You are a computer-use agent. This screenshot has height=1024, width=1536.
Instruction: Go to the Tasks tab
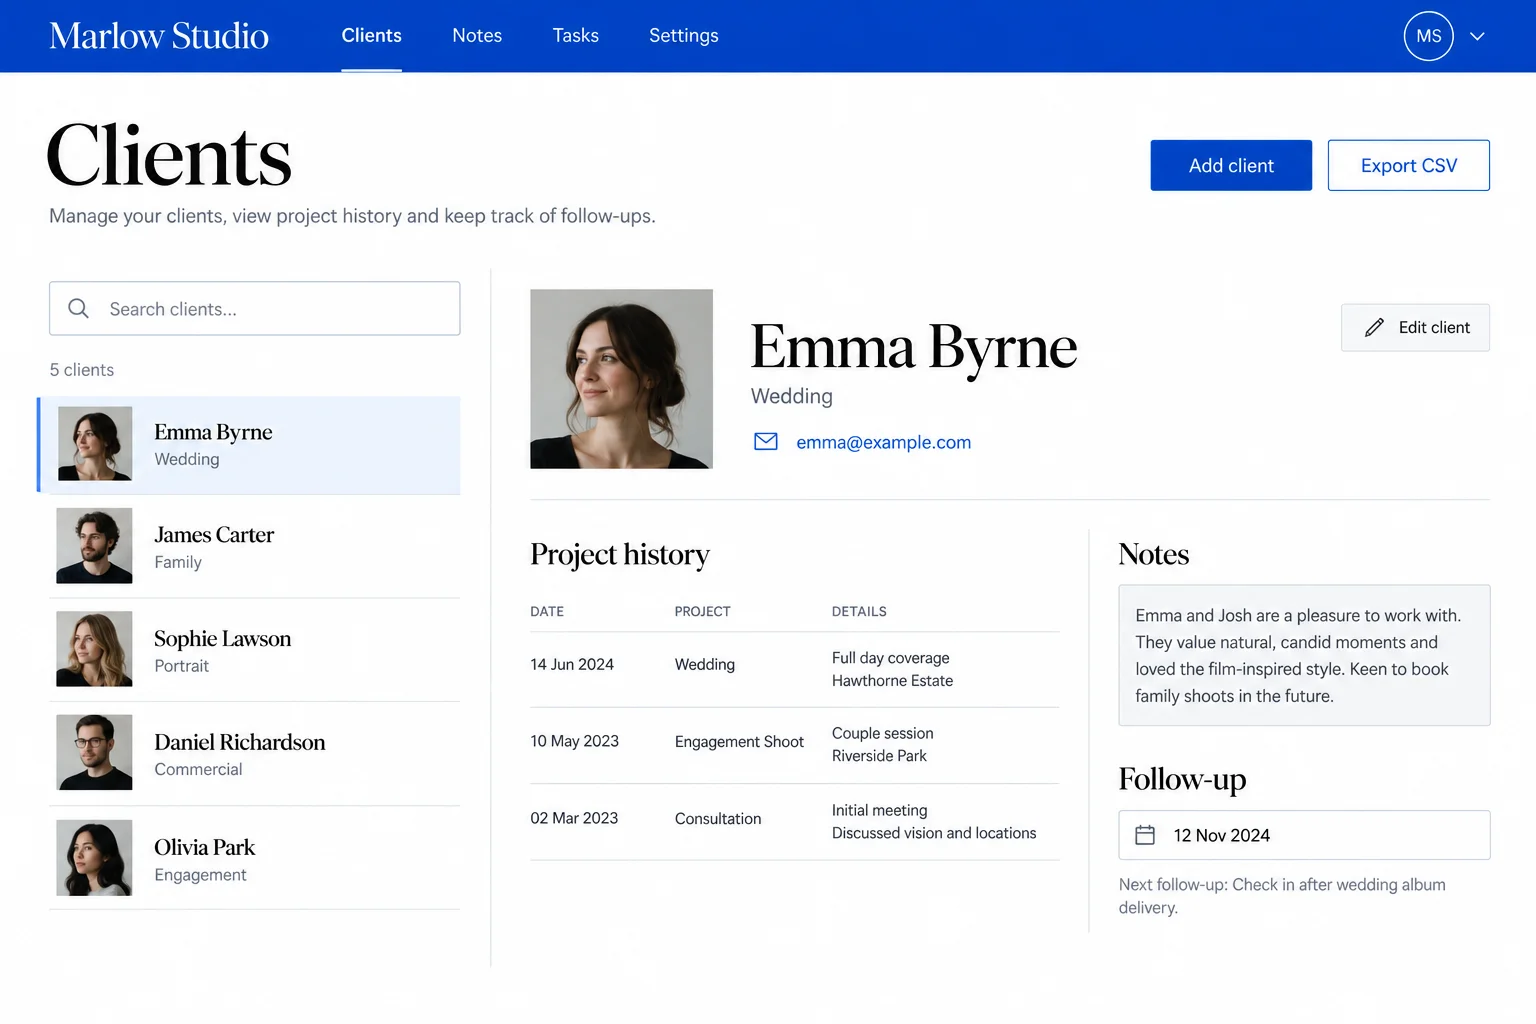coord(576,36)
